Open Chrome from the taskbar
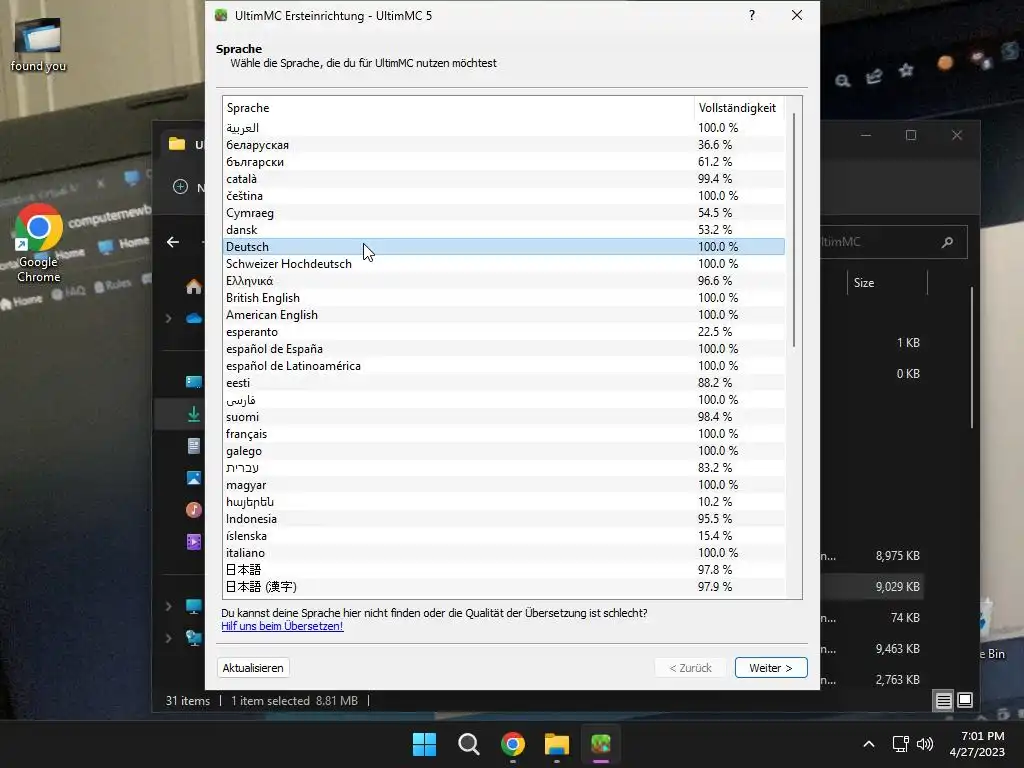Screen dimensions: 1024x768 [x=513, y=744]
